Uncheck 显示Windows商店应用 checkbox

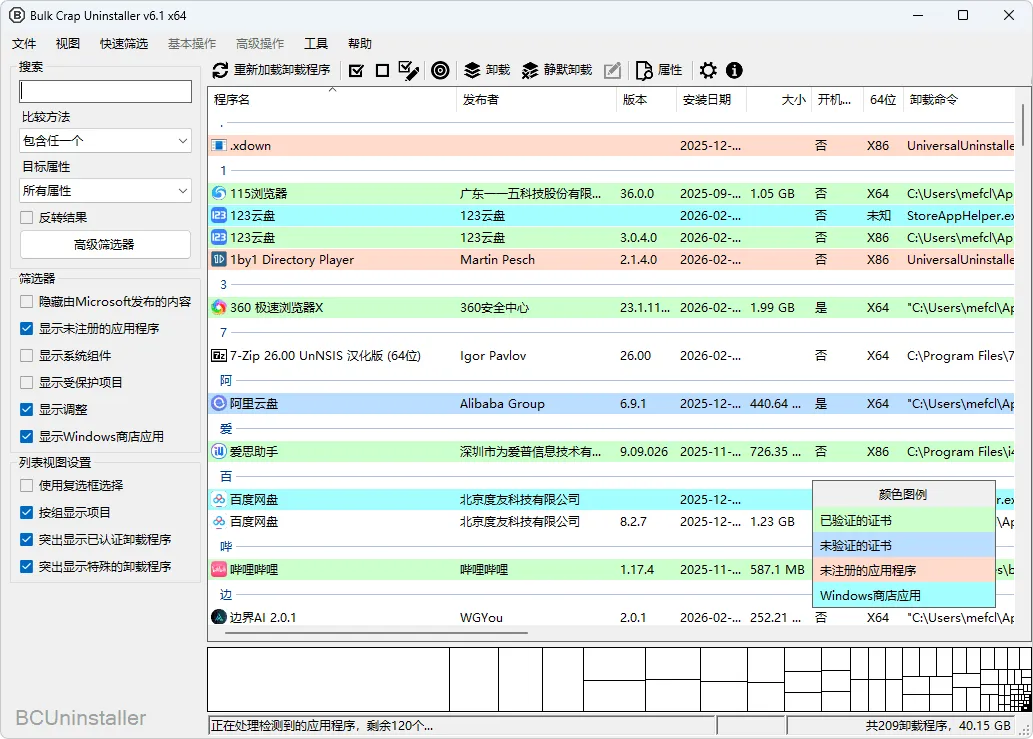pos(26,437)
